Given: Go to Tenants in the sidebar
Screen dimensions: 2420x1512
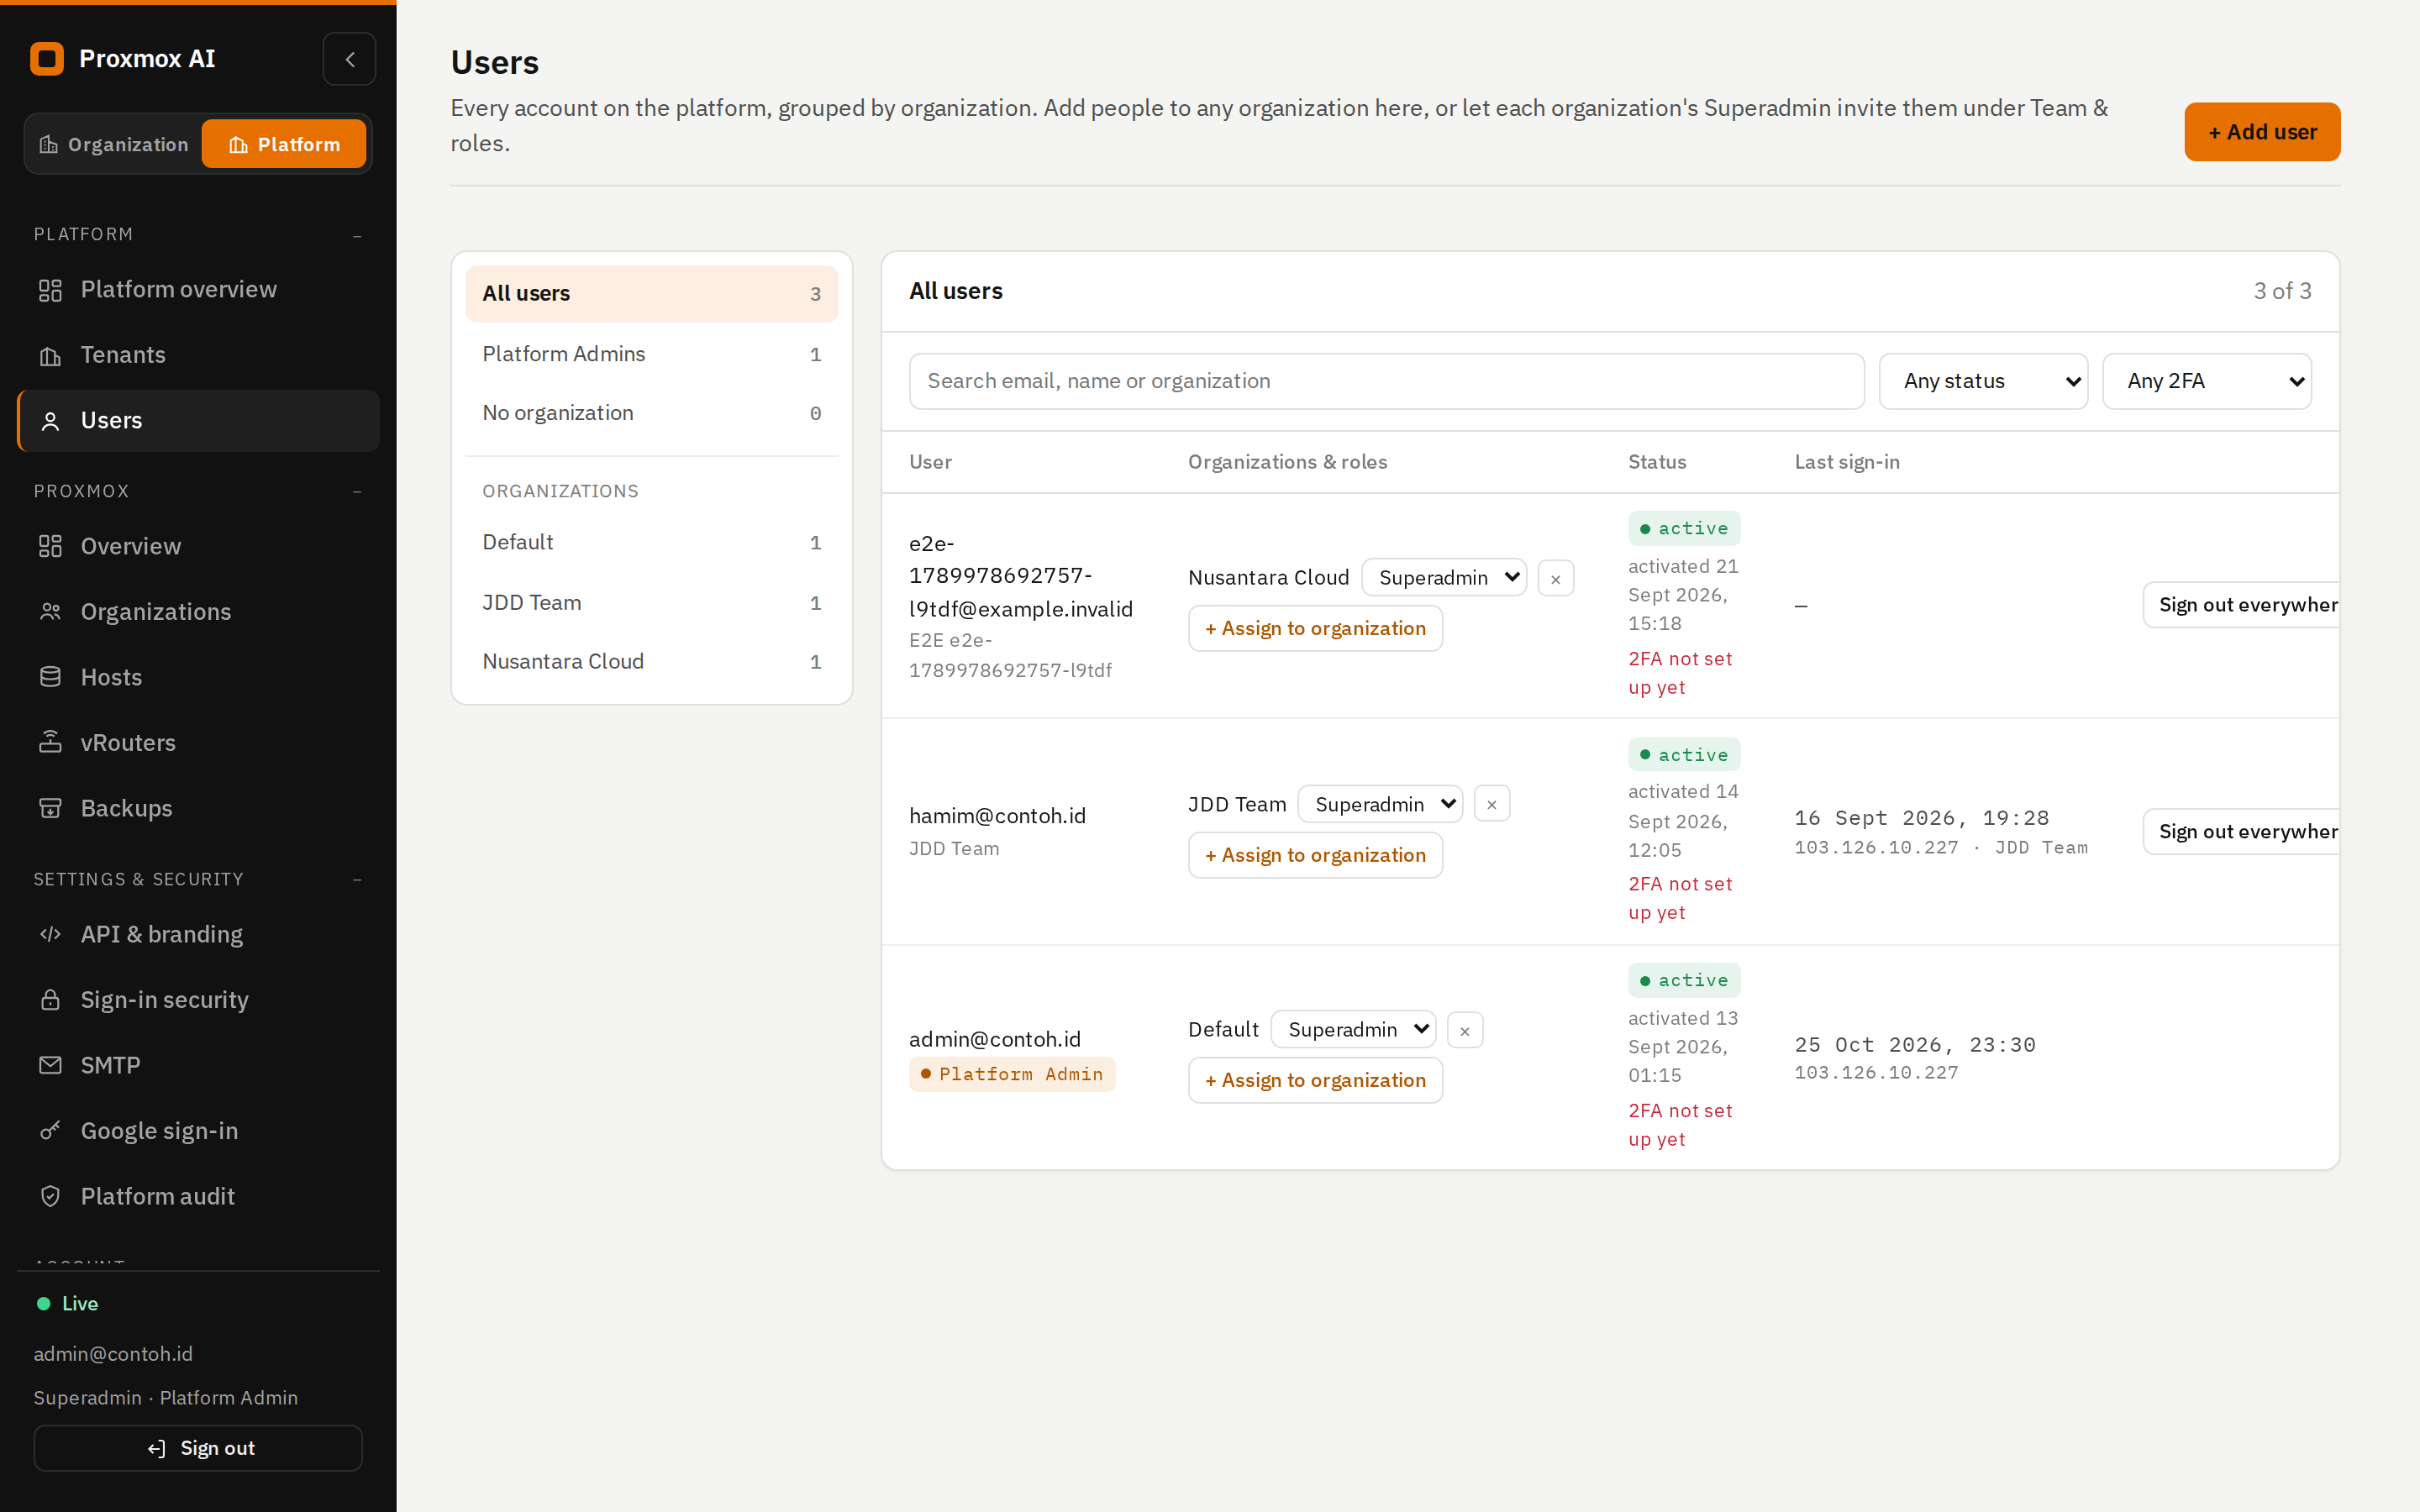Looking at the screenshot, I should (x=198, y=355).
